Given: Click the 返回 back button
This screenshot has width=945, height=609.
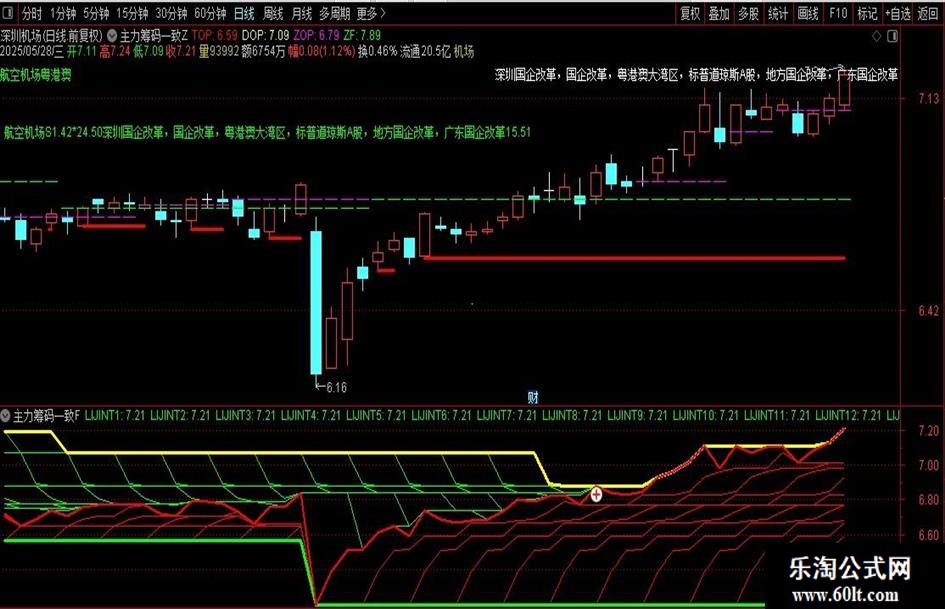Looking at the screenshot, I should pos(928,13).
